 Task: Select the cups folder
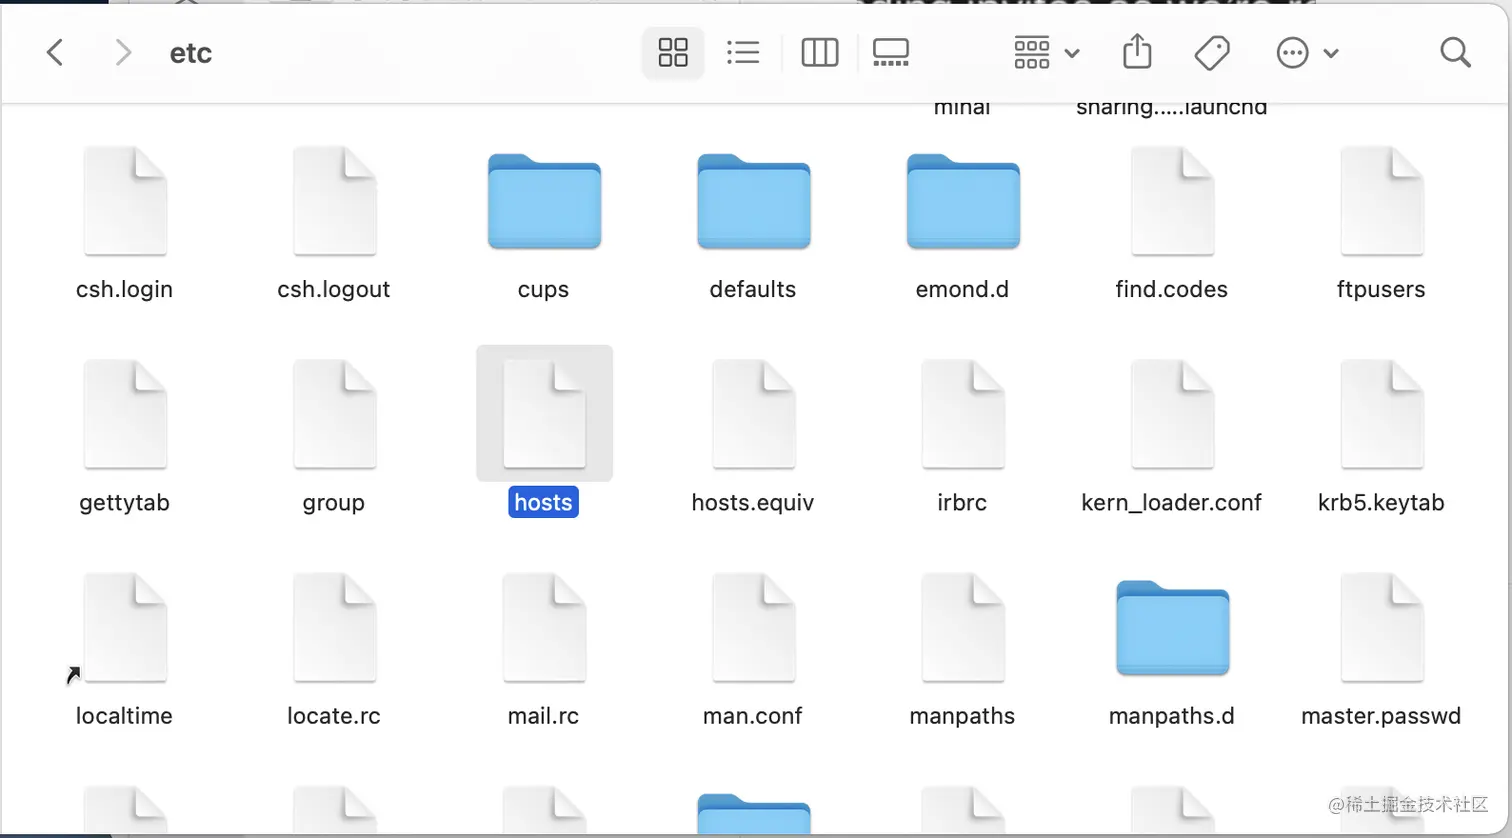[544, 201]
